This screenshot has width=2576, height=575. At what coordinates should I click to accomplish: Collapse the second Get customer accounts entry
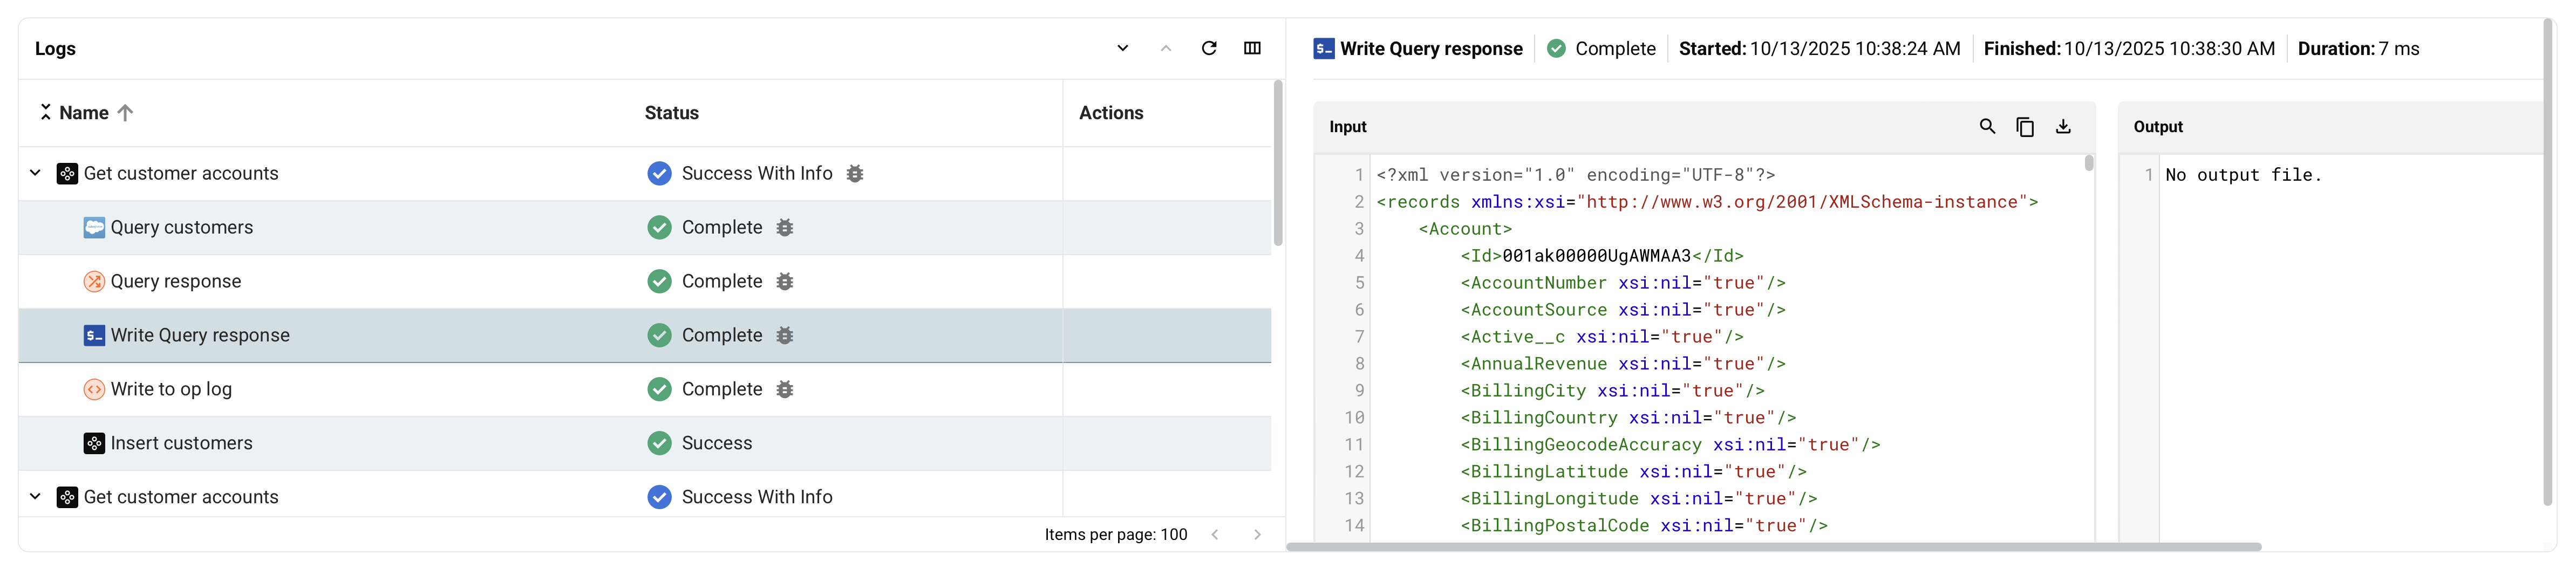click(x=33, y=496)
